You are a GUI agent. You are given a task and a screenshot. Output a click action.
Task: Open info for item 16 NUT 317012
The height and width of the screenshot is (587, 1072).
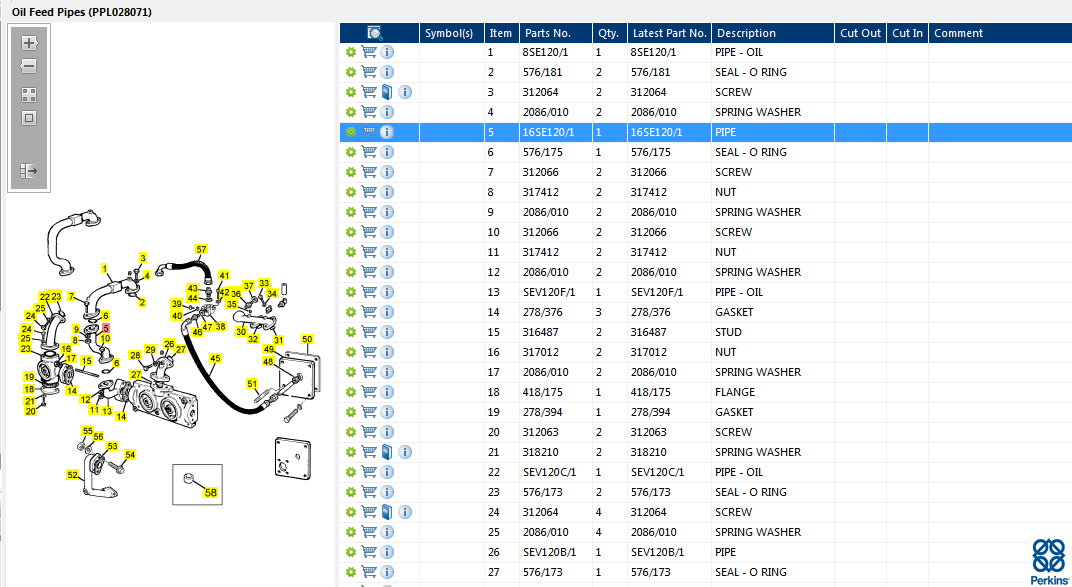(x=387, y=352)
